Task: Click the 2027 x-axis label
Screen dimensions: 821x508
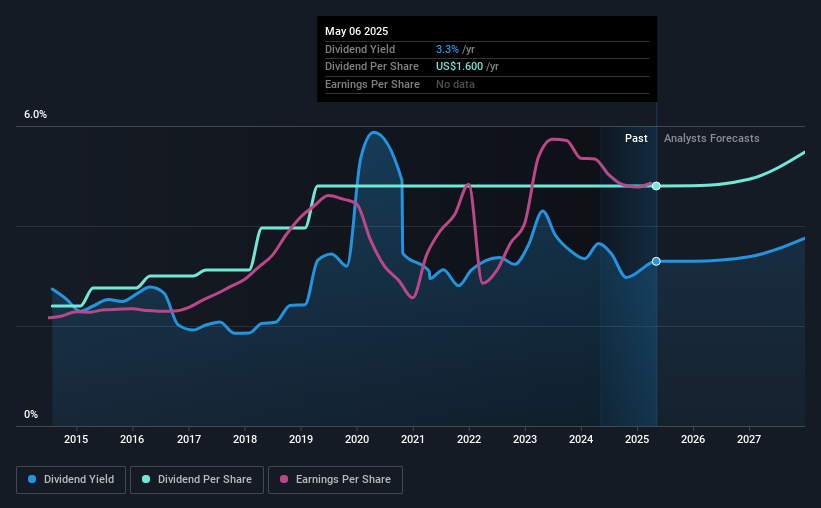Action: coord(749,439)
